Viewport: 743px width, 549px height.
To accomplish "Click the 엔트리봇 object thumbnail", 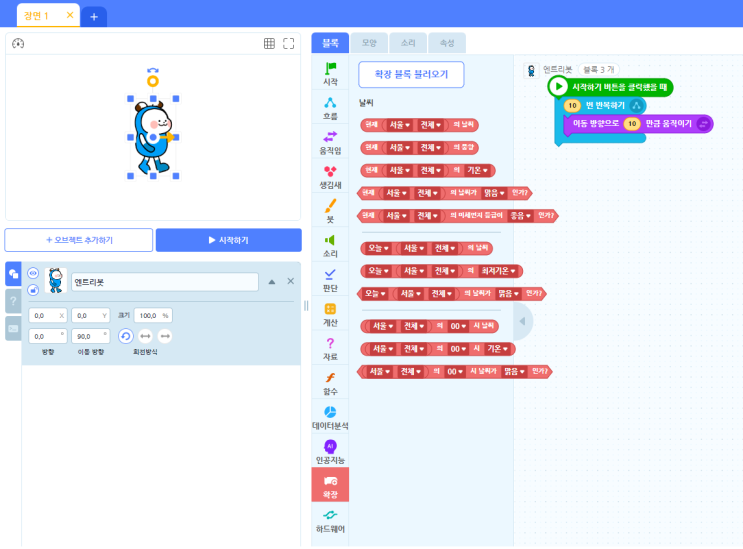I will pos(56,280).
